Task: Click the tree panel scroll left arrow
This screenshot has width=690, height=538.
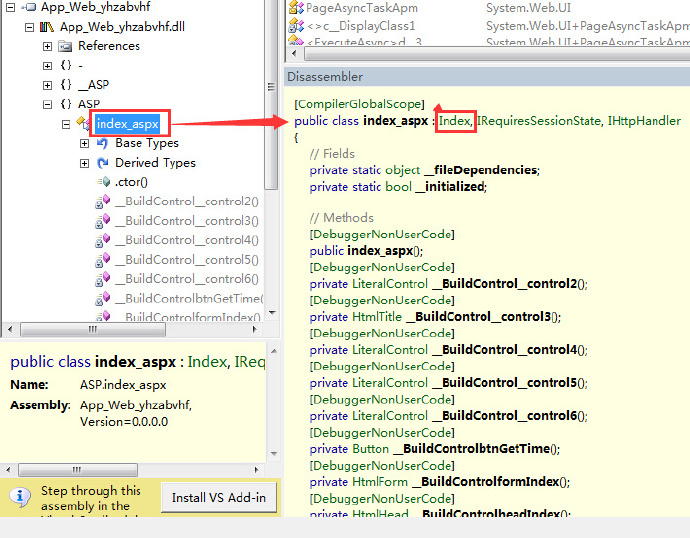Action: [10, 329]
